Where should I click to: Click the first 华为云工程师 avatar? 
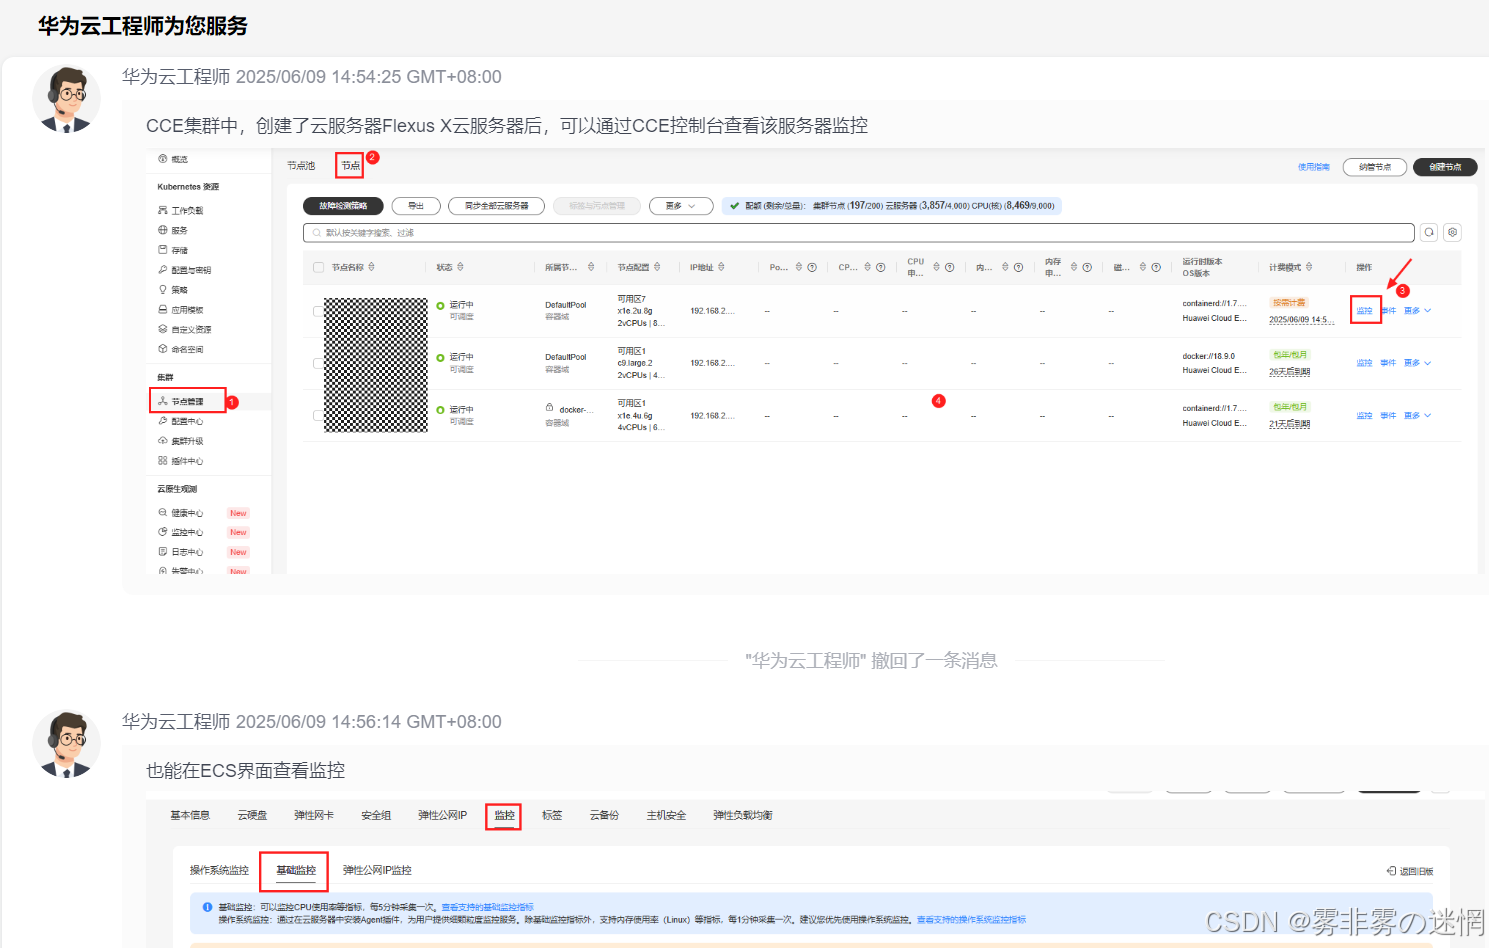coord(66,99)
